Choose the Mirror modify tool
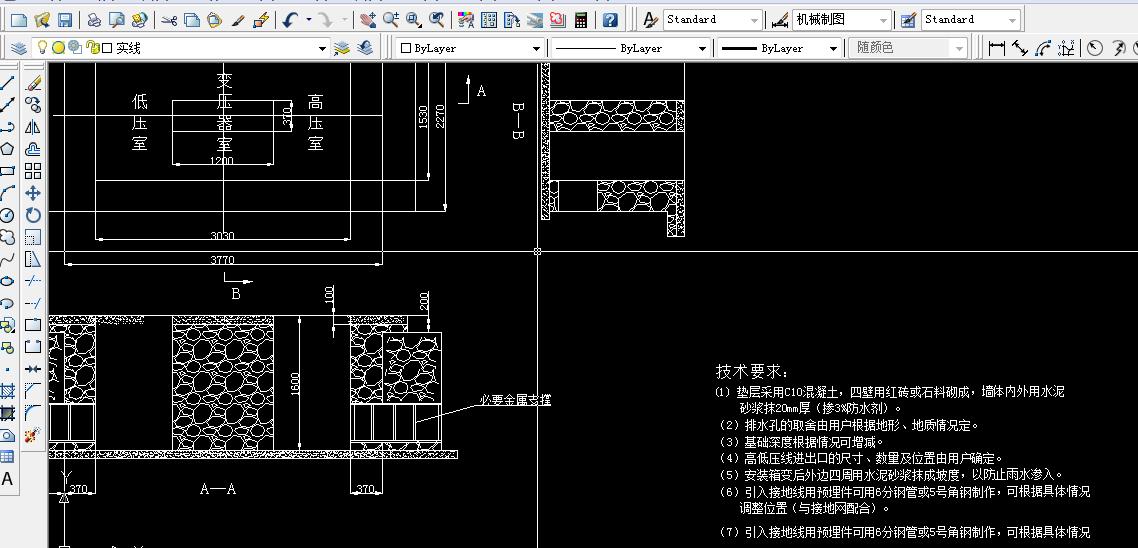Image resolution: width=1138 pixels, height=548 pixels. tap(33, 127)
